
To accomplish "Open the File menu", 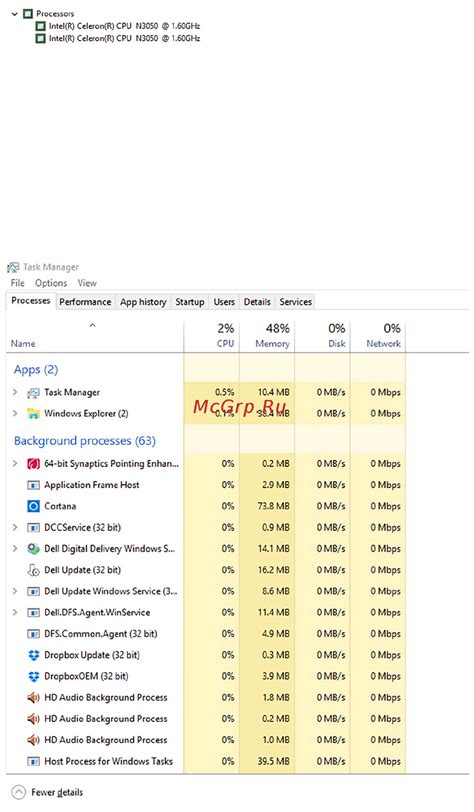I will coord(18,283).
